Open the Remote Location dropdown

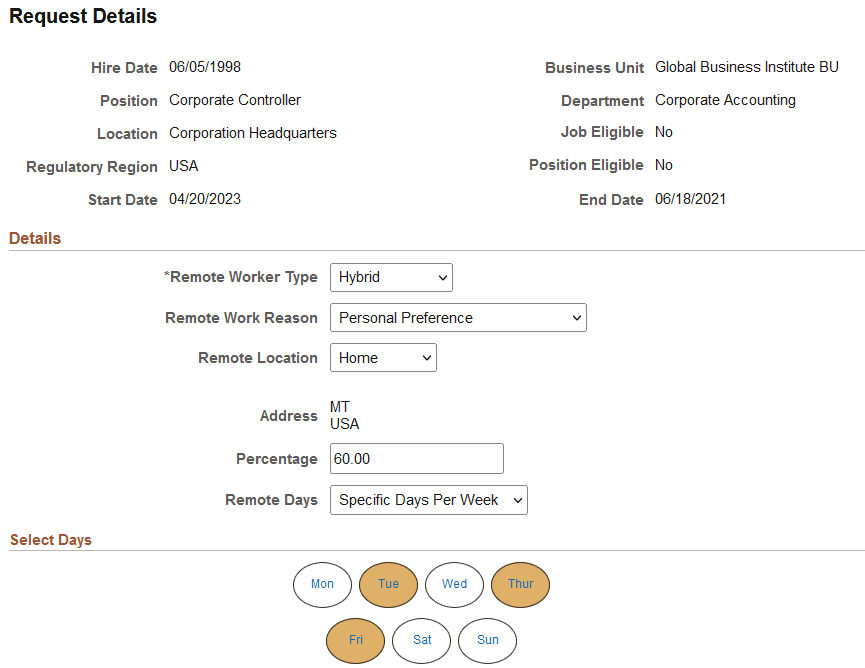coord(382,357)
